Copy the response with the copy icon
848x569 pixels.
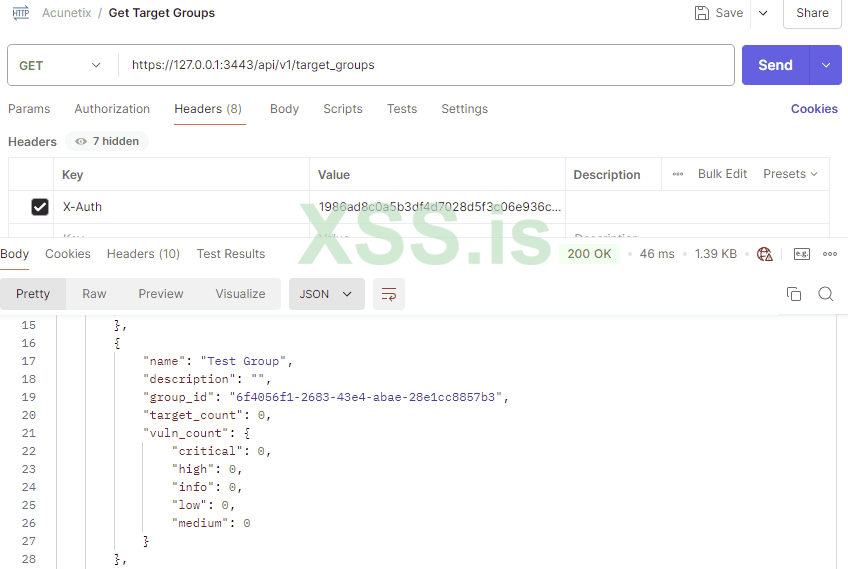point(794,294)
